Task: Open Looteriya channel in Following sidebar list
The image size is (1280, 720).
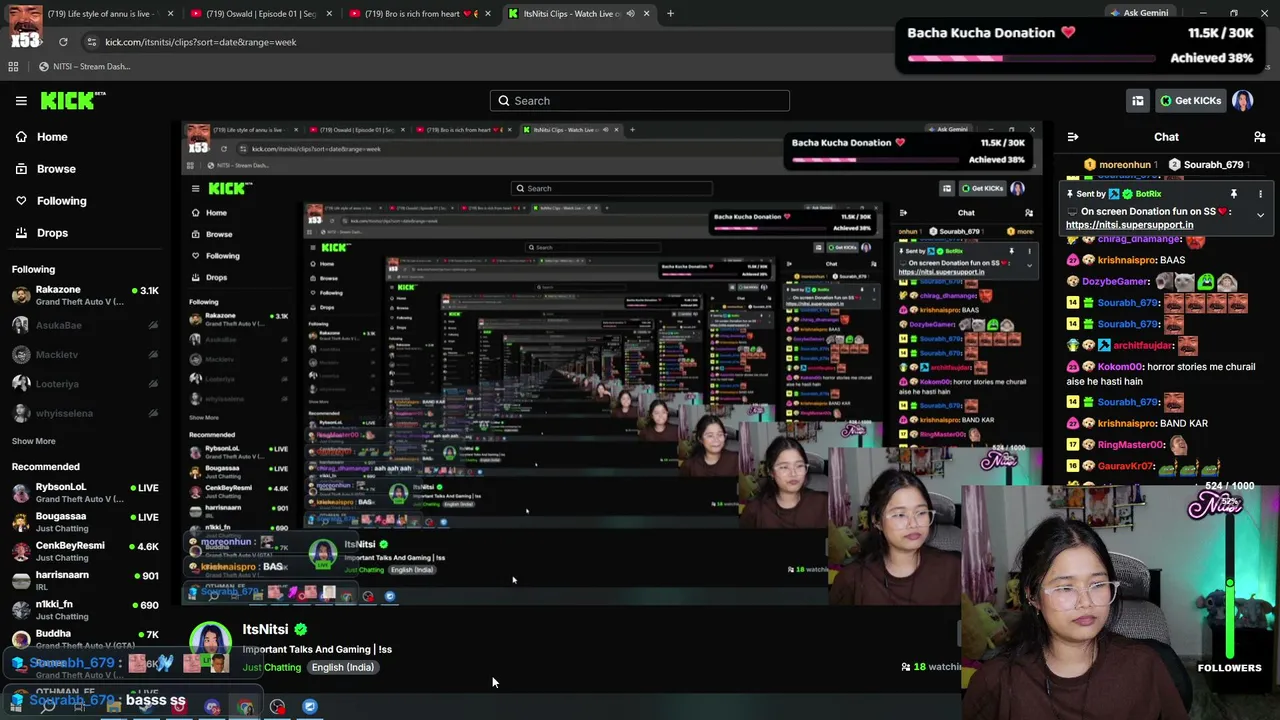Action: click(85, 384)
